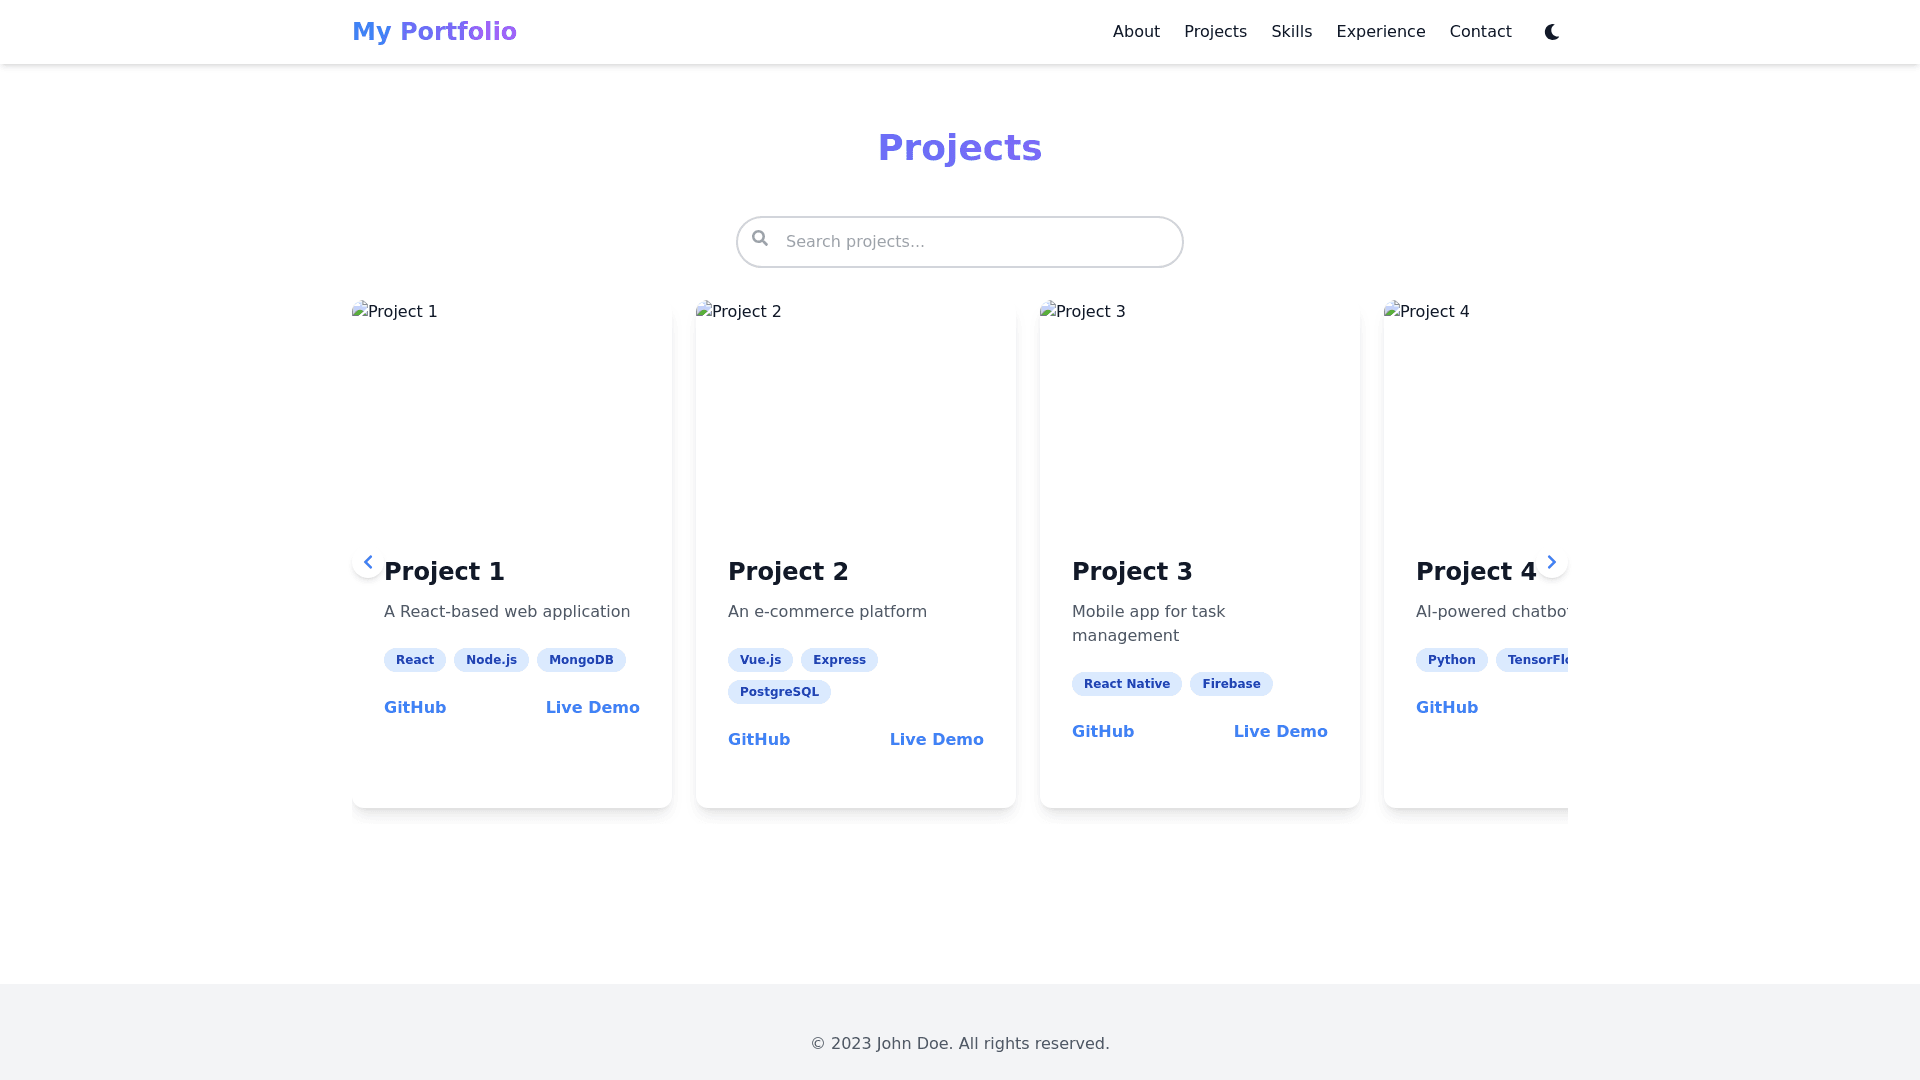This screenshot has height=1080, width=1920.
Task: Click the Project 1 image thumbnail
Action: (x=511, y=419)
